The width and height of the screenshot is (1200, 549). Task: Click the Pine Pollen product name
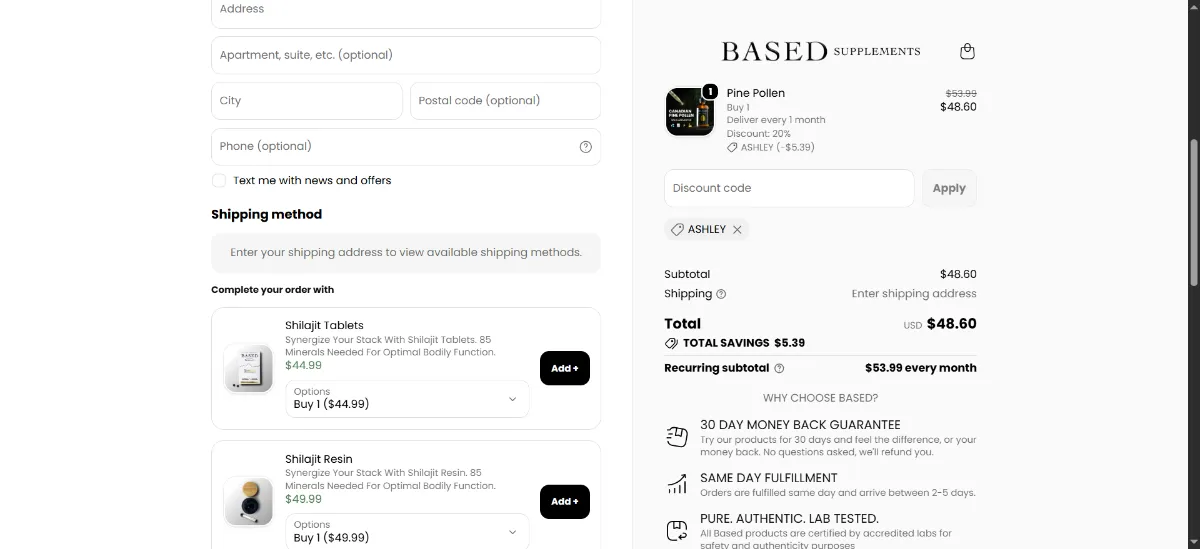pyautogui.click(x=756, y=93)
